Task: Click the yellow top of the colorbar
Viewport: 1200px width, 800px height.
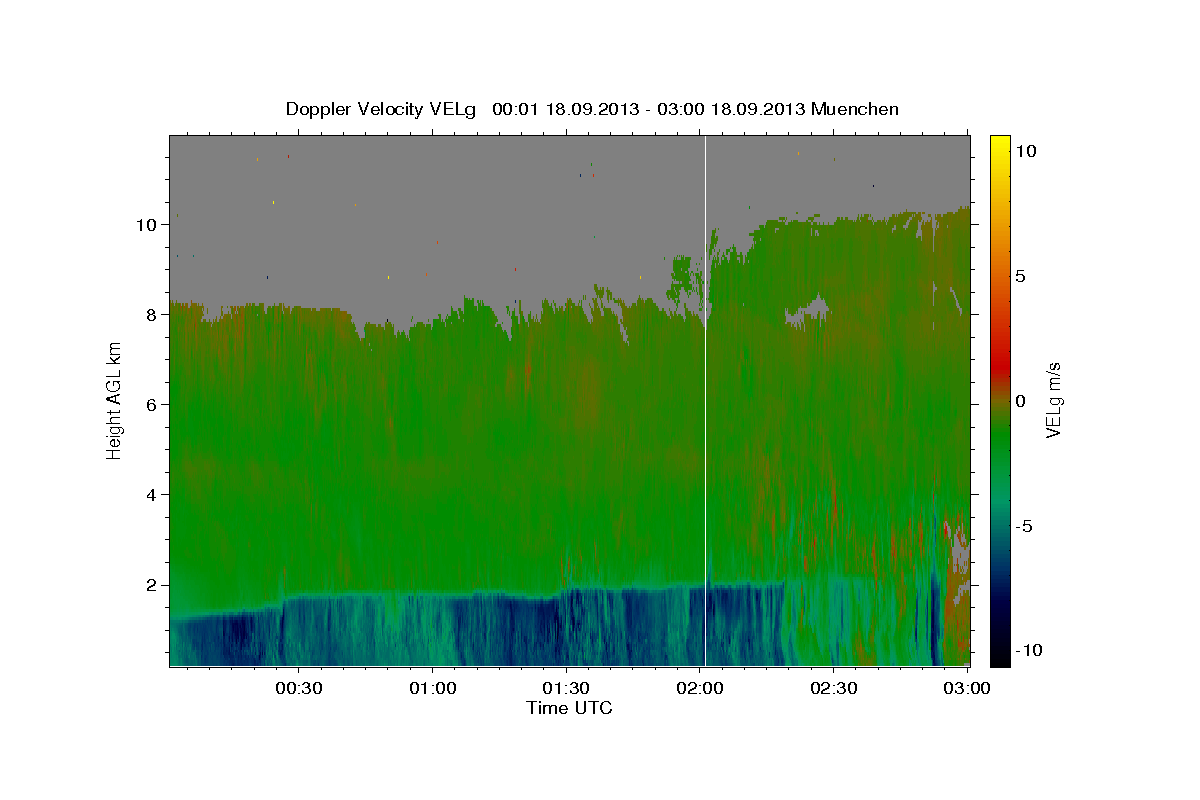Action: pos(999,145)
